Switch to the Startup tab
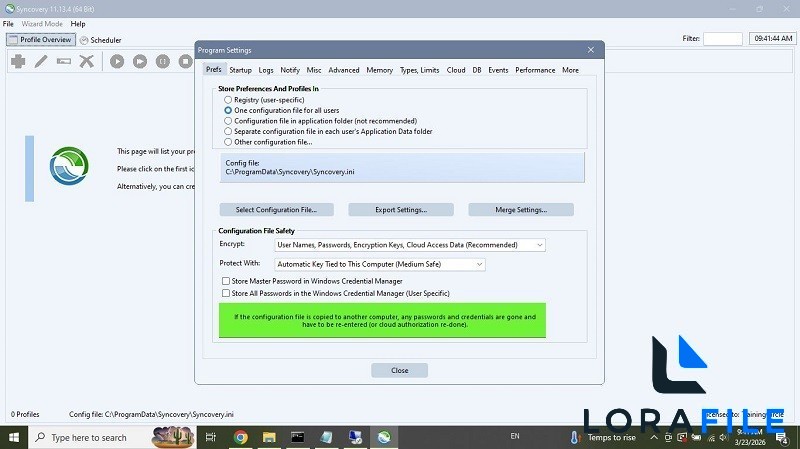 [x=240, y=70]
